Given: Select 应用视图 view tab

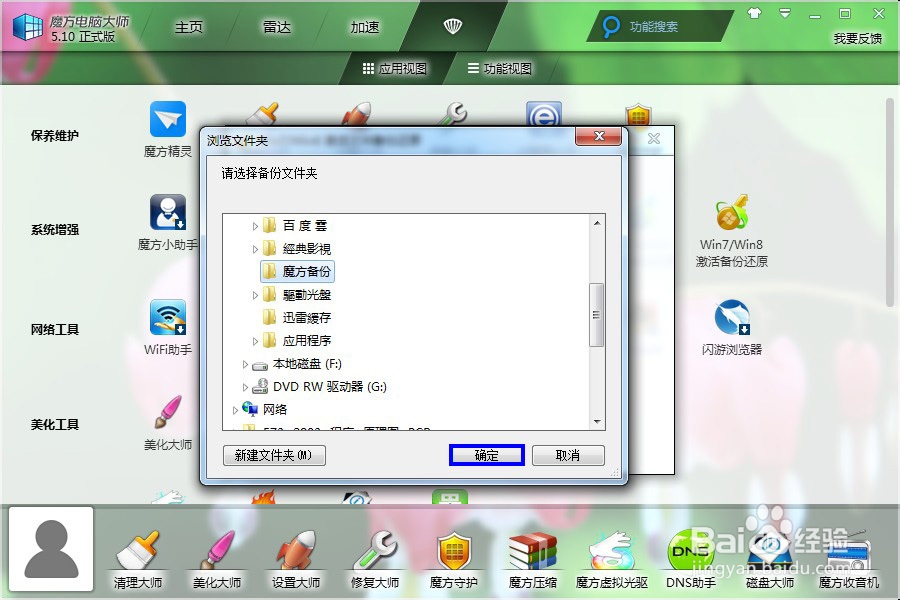Looking at the screenshot, I should [395, 69].
